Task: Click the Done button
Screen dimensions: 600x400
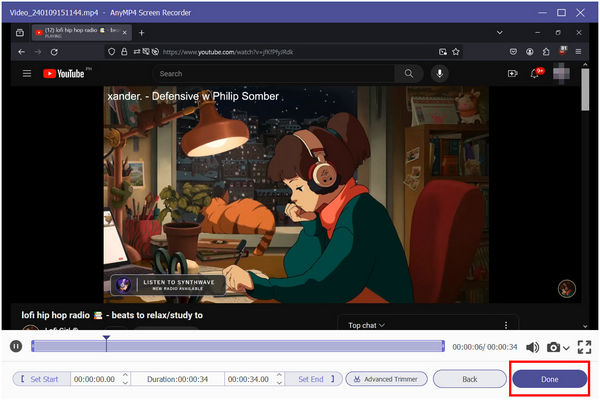Action: coord(549,379)
